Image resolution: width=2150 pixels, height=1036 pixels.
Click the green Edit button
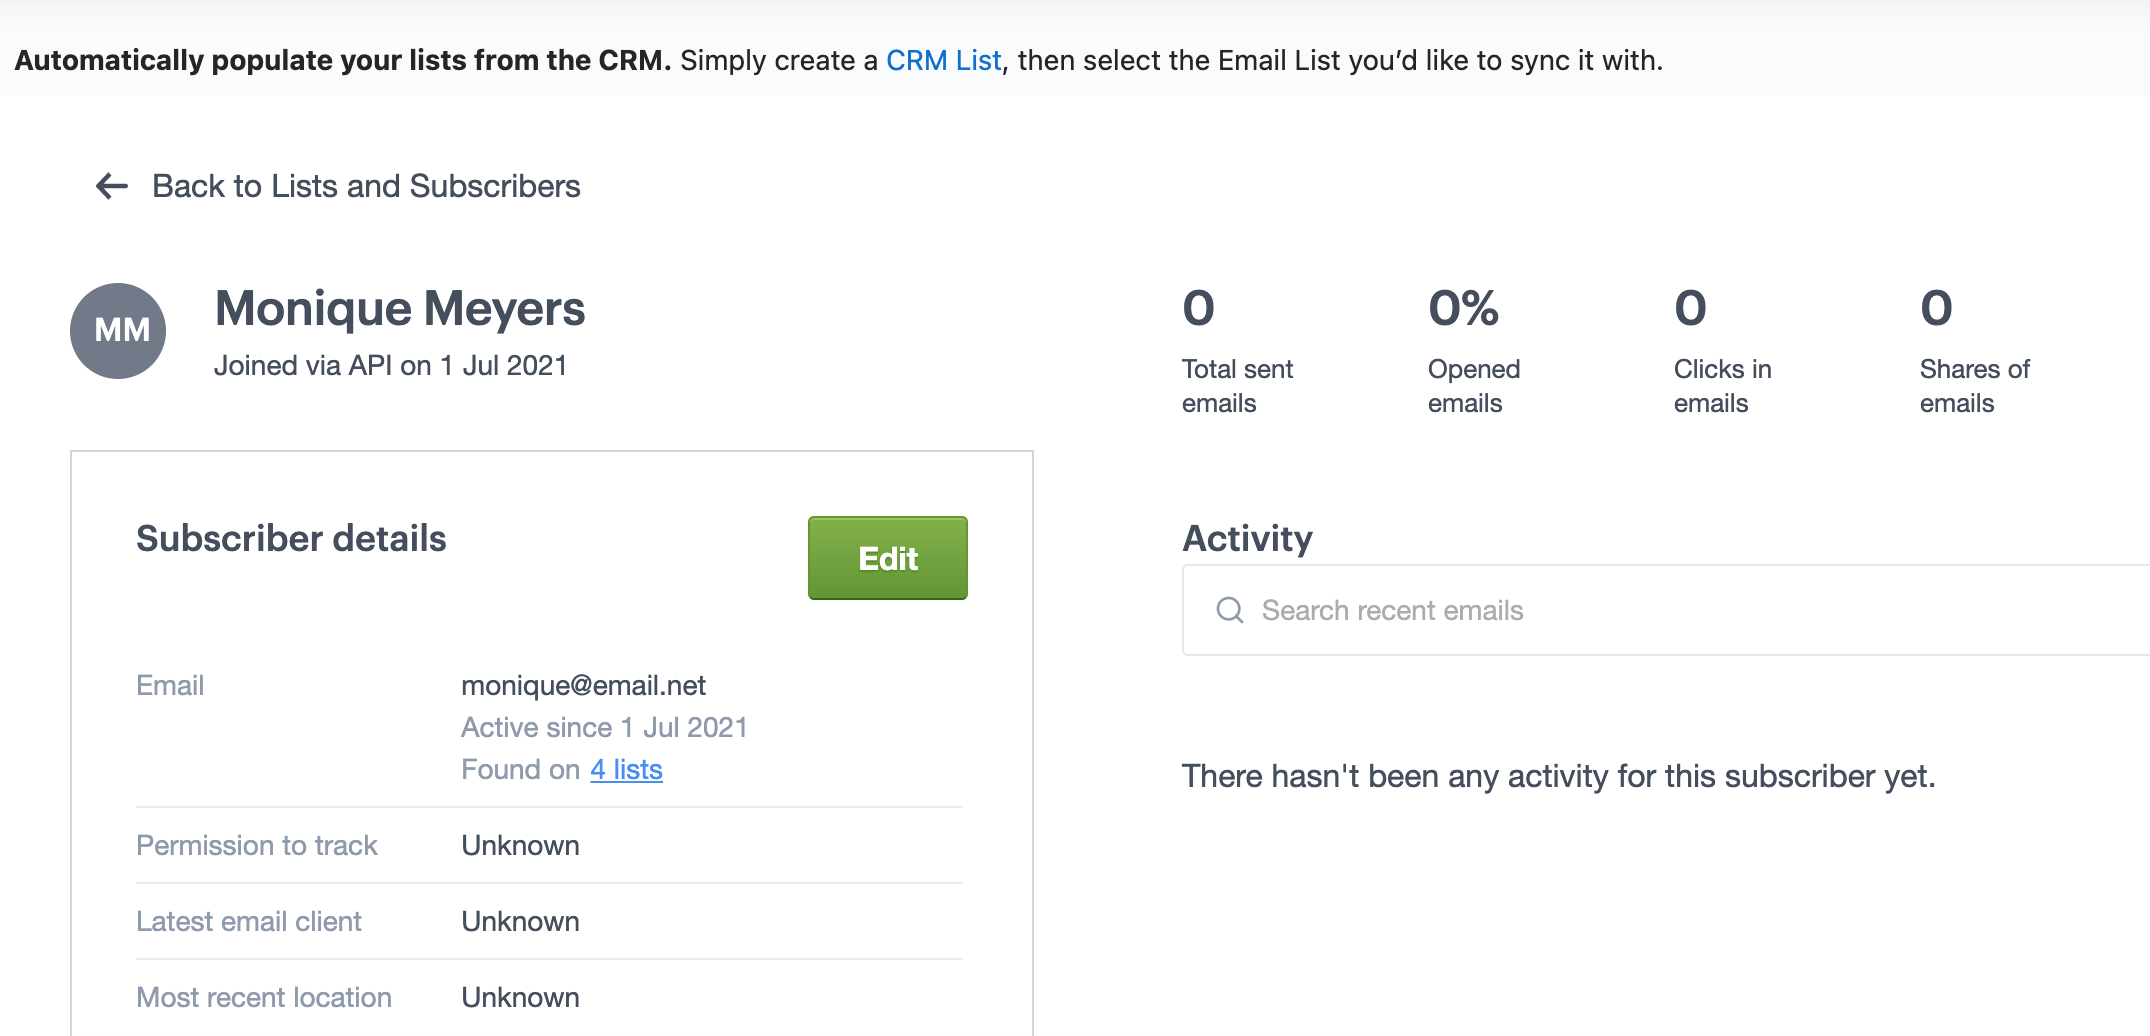tap(888, 558)
